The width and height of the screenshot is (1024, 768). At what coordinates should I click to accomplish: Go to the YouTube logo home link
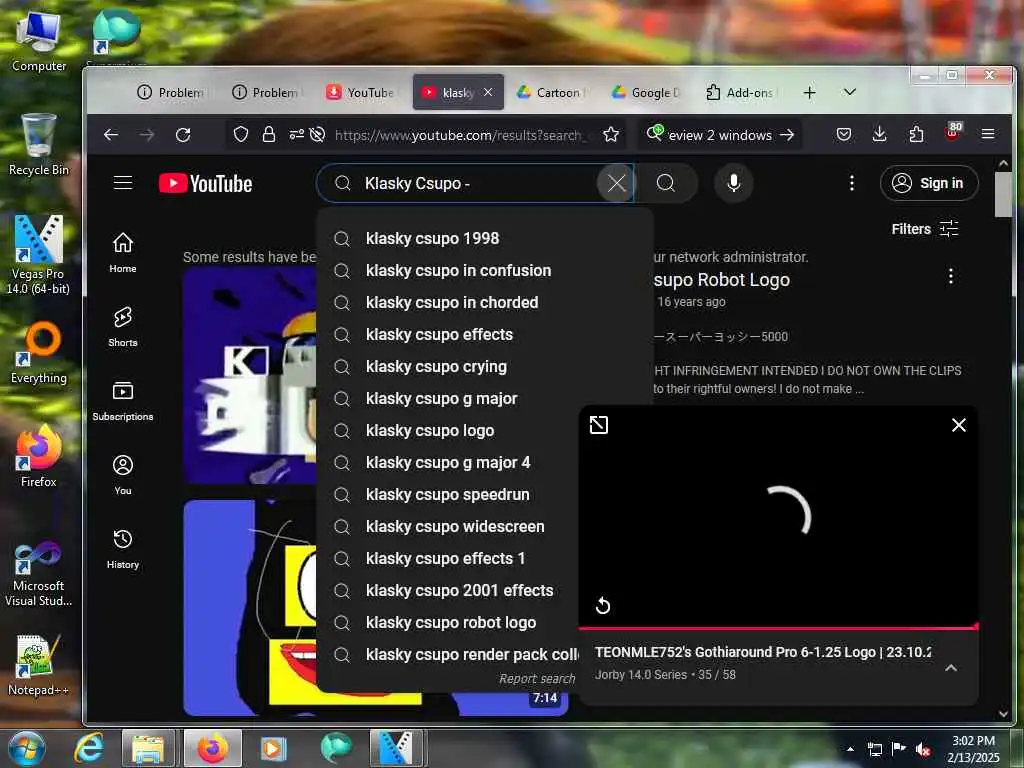[x=206, y=184]
